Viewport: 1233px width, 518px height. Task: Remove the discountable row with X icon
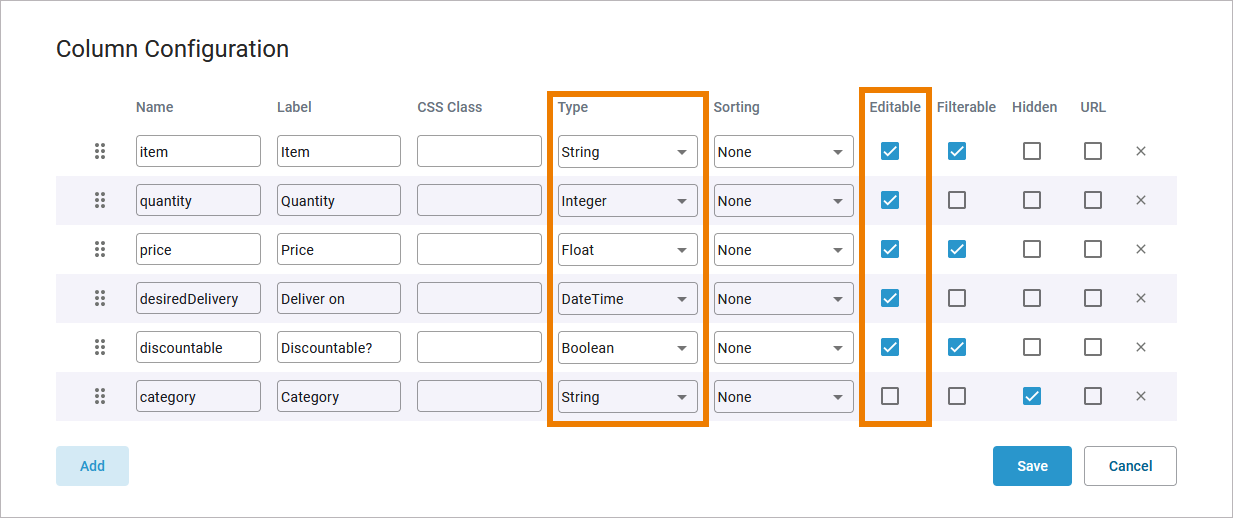point(1140,347)
